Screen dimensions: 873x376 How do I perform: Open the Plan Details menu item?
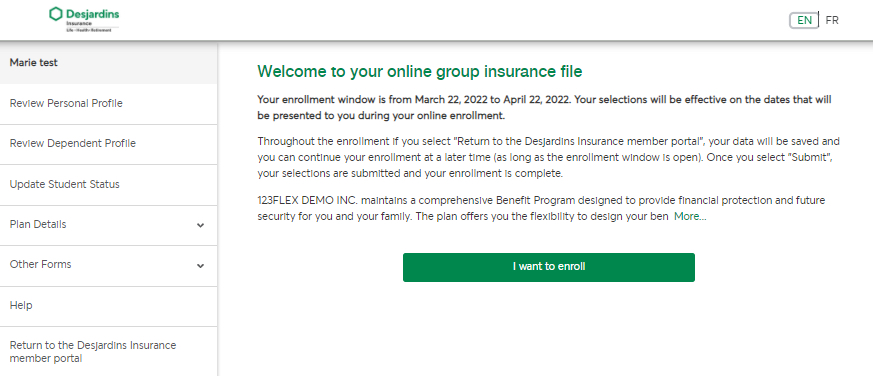pyautogui.click(x=109, y=225)
